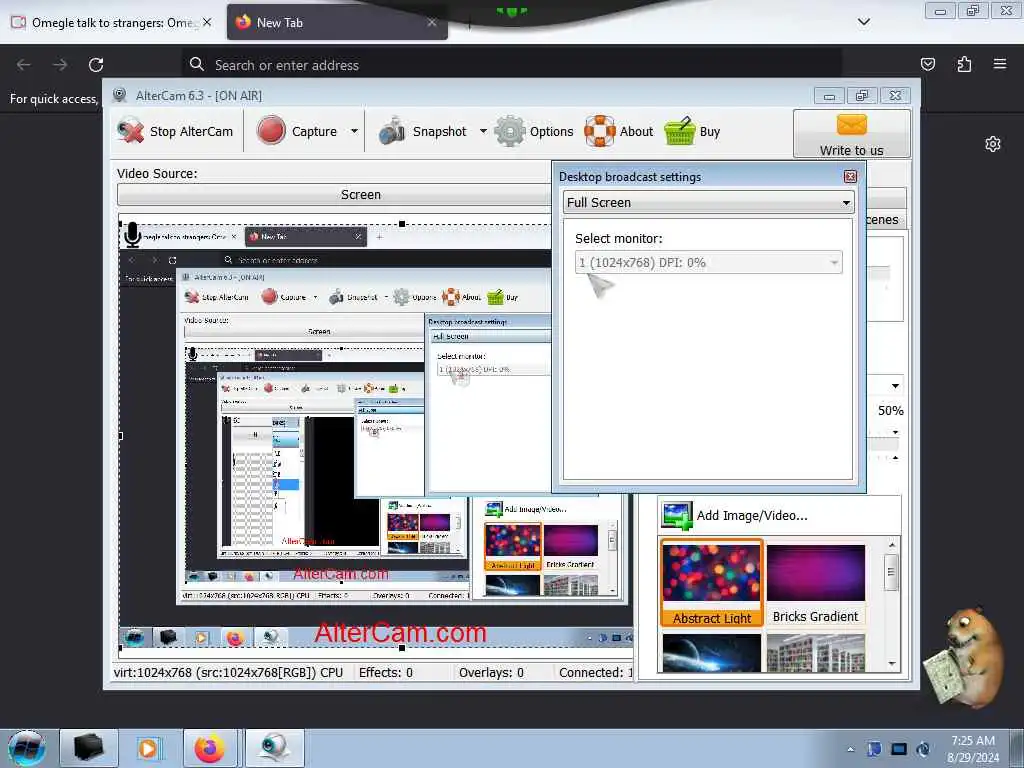Click the Write to us envelope button
1024x768 pixels.
[x=852, y=134]
